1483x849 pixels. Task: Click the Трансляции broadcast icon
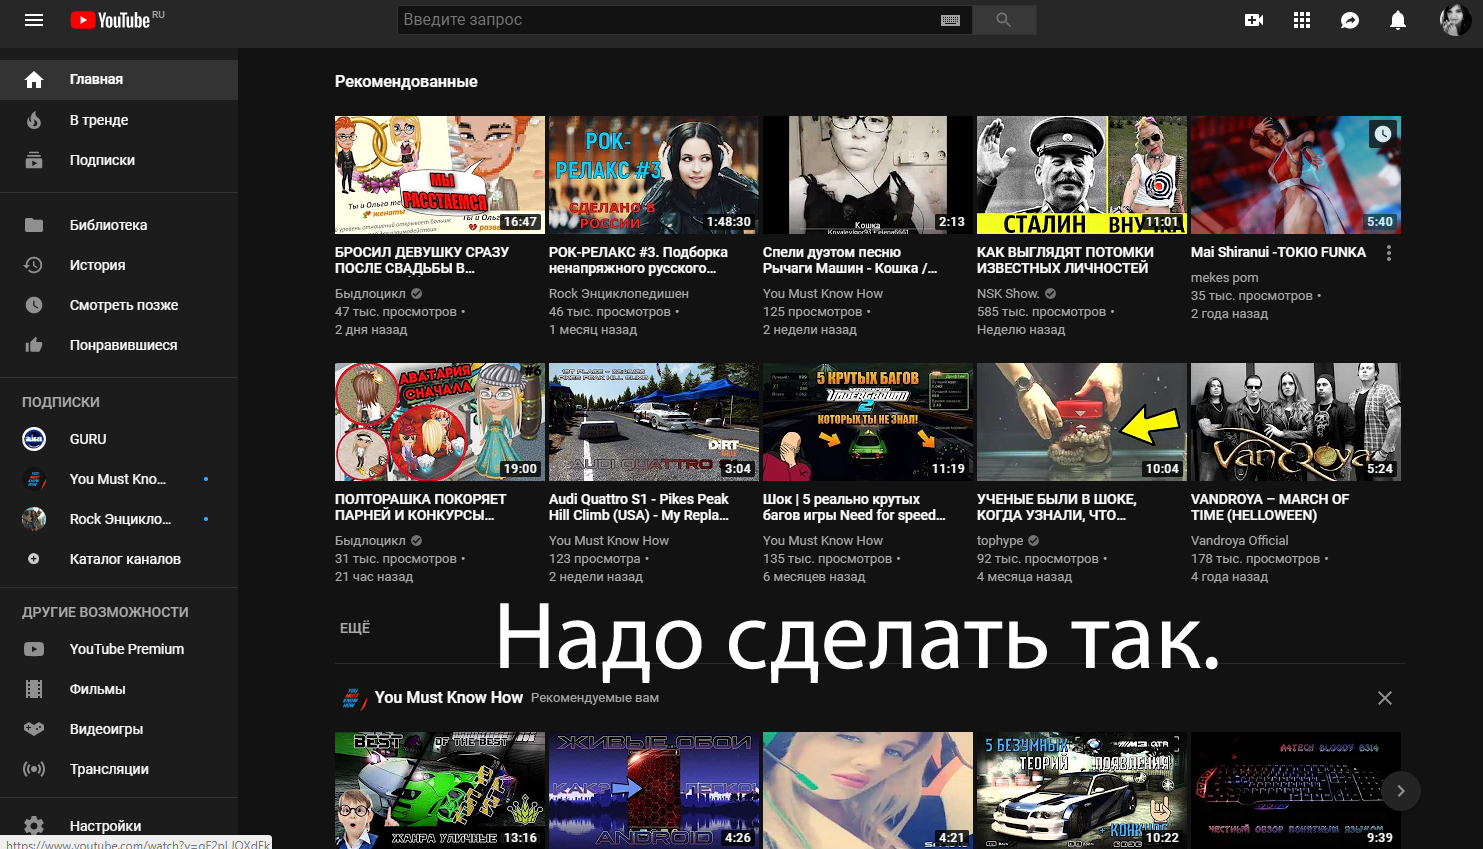click(34, 769)
